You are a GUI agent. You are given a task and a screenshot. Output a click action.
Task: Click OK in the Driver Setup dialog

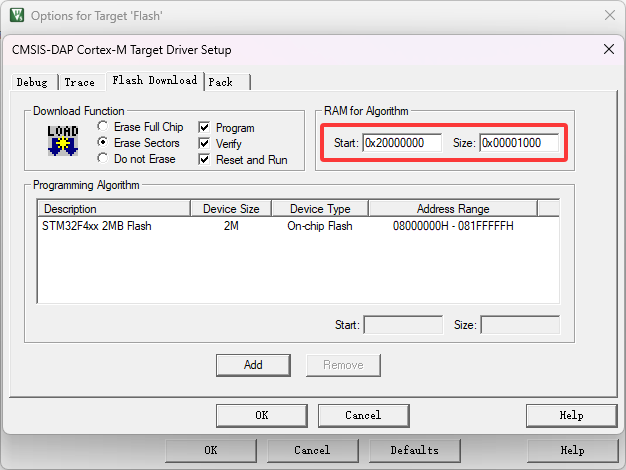262,416
